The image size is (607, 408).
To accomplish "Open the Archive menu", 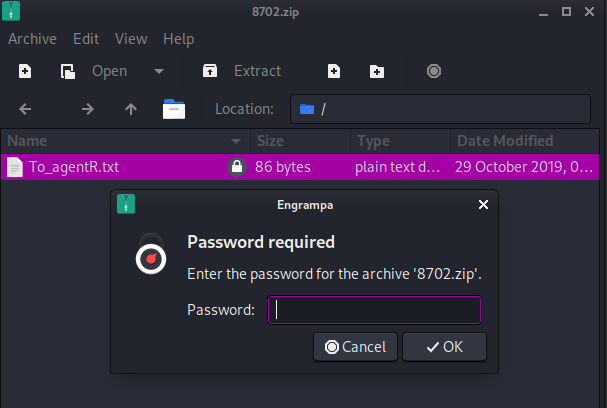I will click(x=32, y=39).
